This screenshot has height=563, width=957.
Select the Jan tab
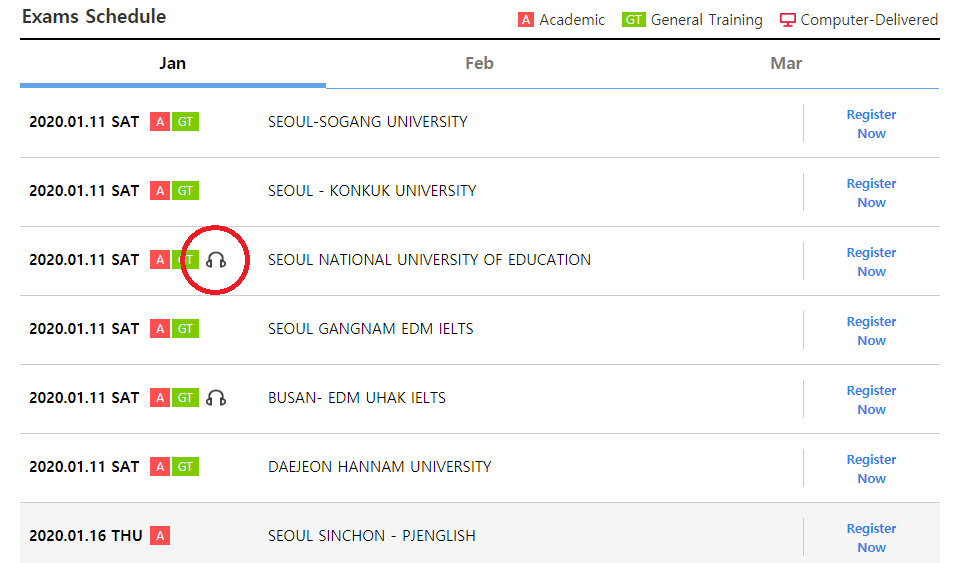coord(172,63)
